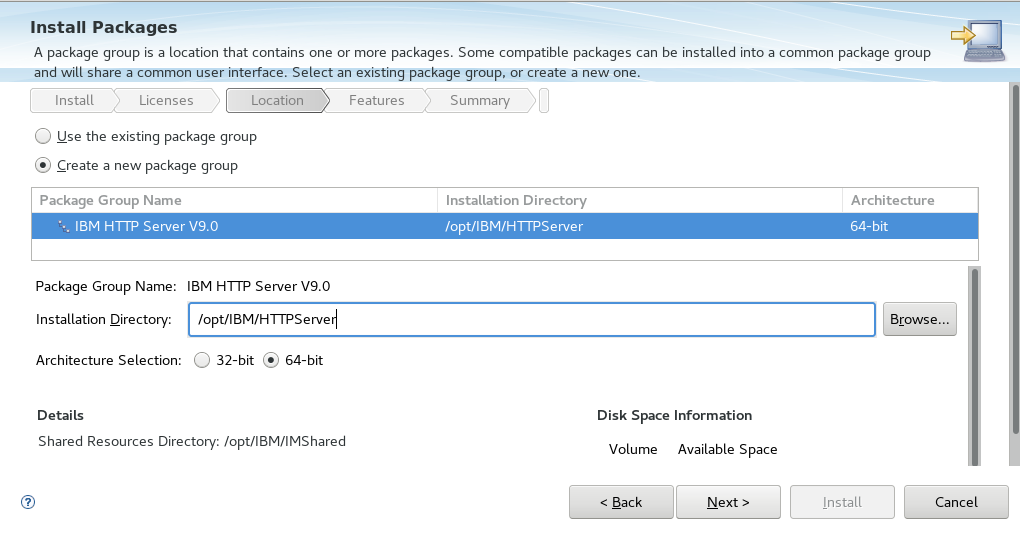Click the Disk Space Information heading
This screenshot has width=1020, height=536.
674,415
